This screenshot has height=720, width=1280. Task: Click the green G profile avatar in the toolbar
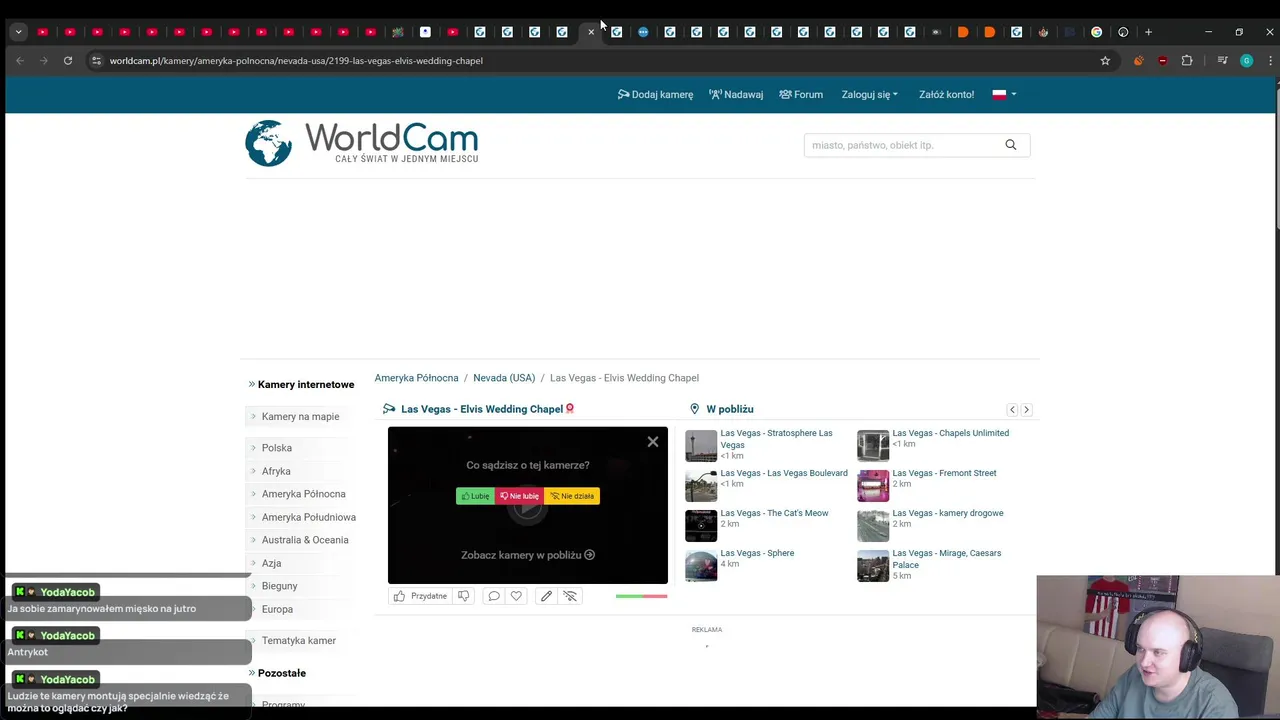tap(1246, 61)
